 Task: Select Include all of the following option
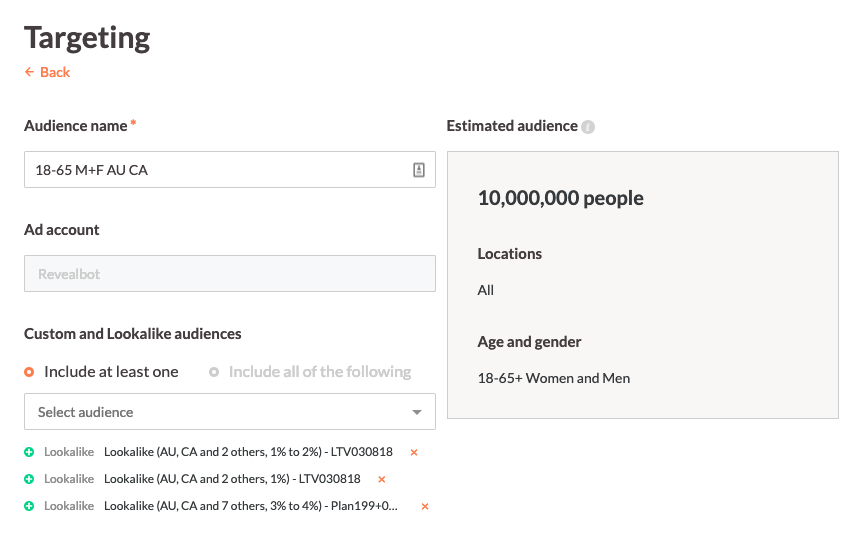pos(214,372)
